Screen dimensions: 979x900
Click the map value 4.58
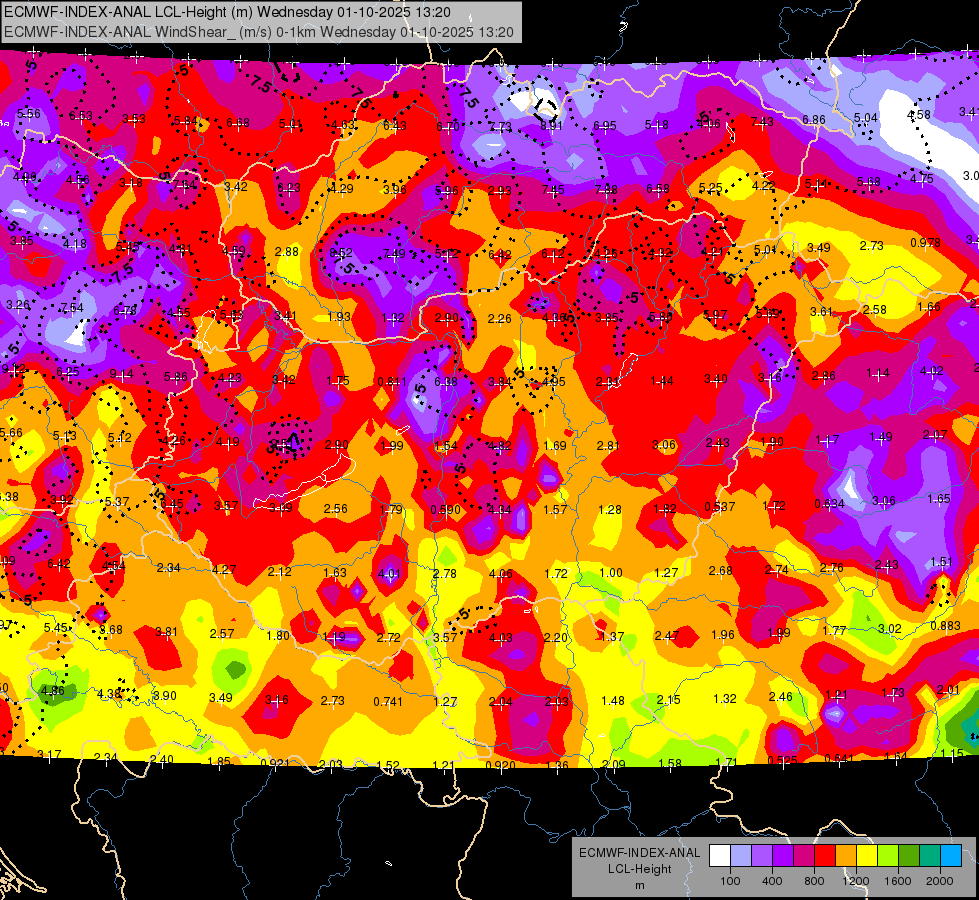919,115
